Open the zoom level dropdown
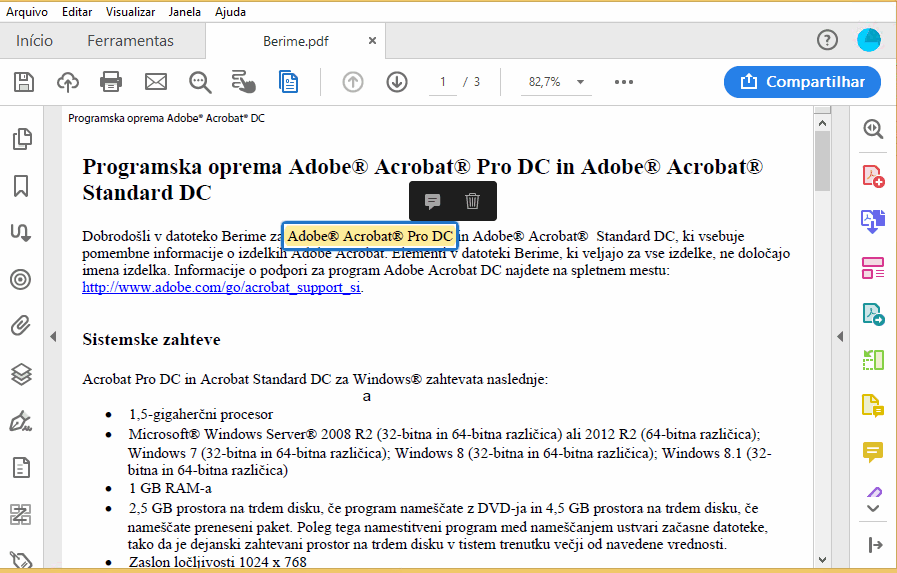The width and height of the screenshot is (897, 573). 581,82
